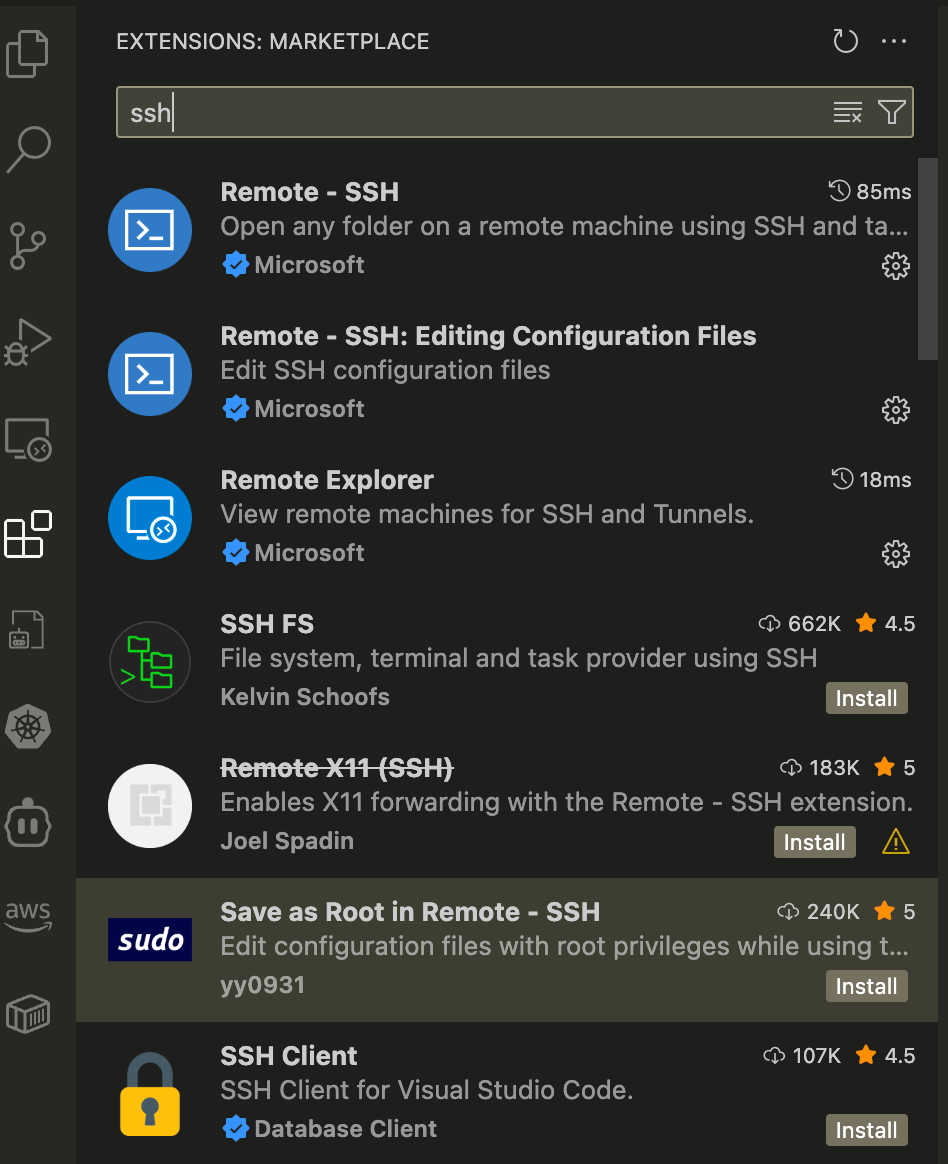
Task: Click the Remote Explorer extension logo
Action: [x=150, y=518]
